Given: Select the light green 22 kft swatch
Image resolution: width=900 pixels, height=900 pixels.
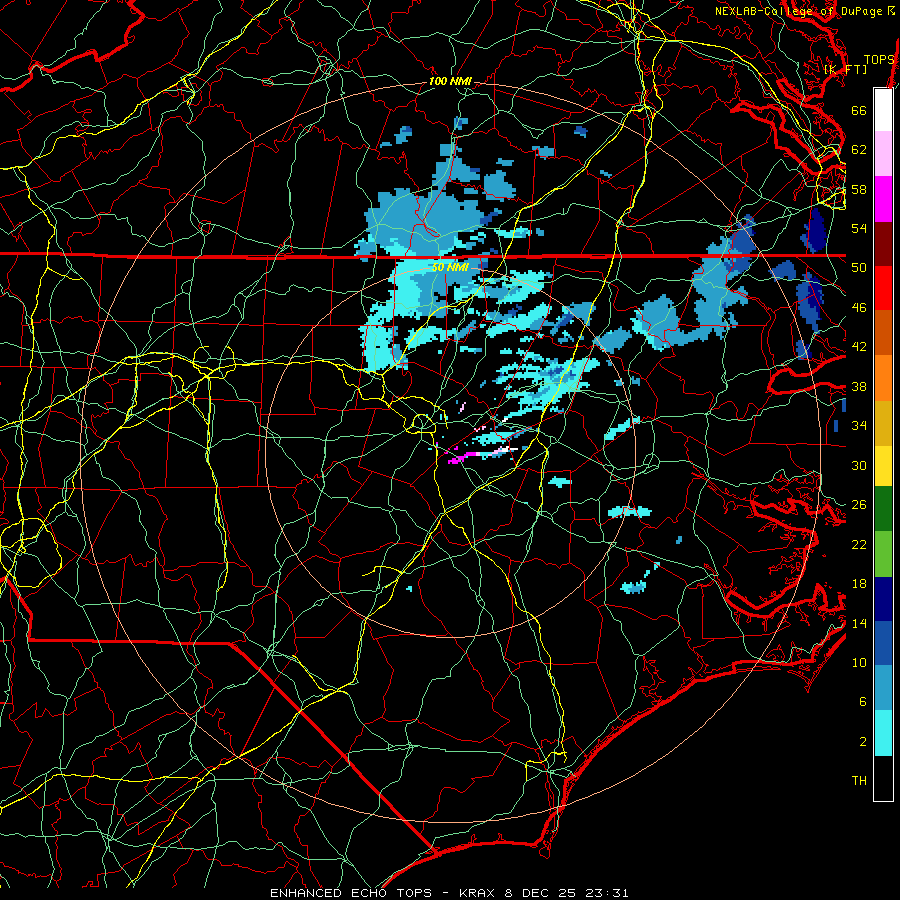Looking at the screenshot, I should 883,554.
